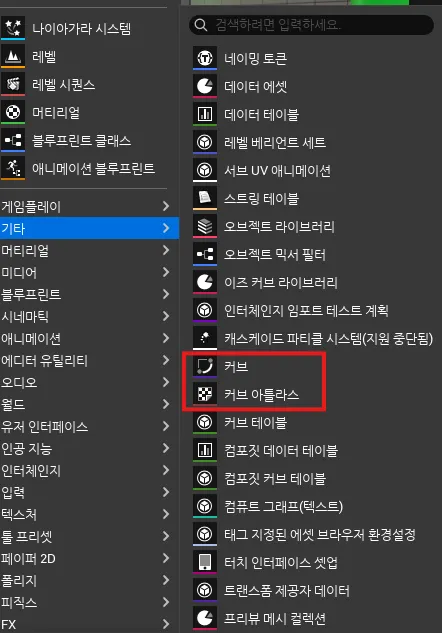Click the 커브 아틀라스 checker icon
This screenshot has width=442, height=633.
click(205, 394)
